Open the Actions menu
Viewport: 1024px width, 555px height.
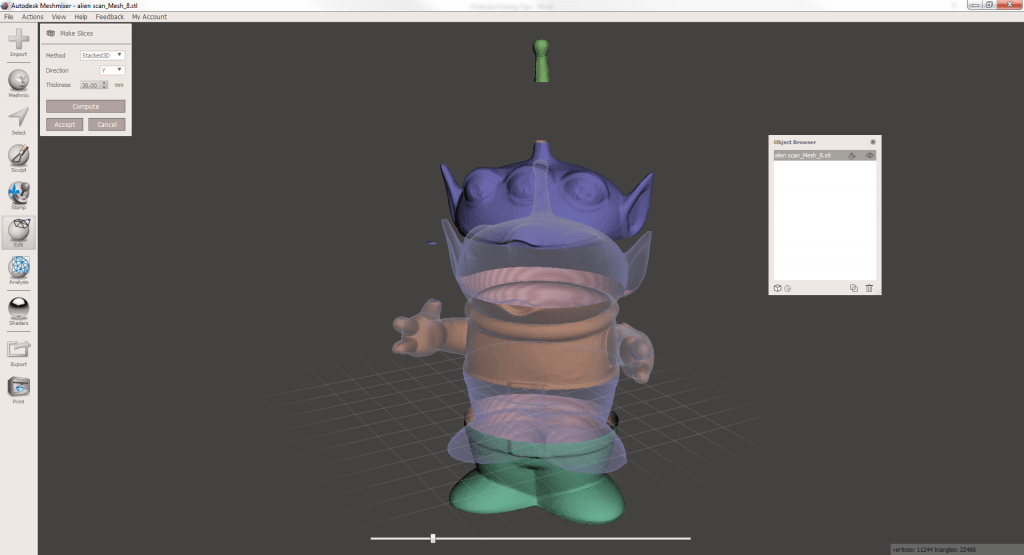[33, 17]
